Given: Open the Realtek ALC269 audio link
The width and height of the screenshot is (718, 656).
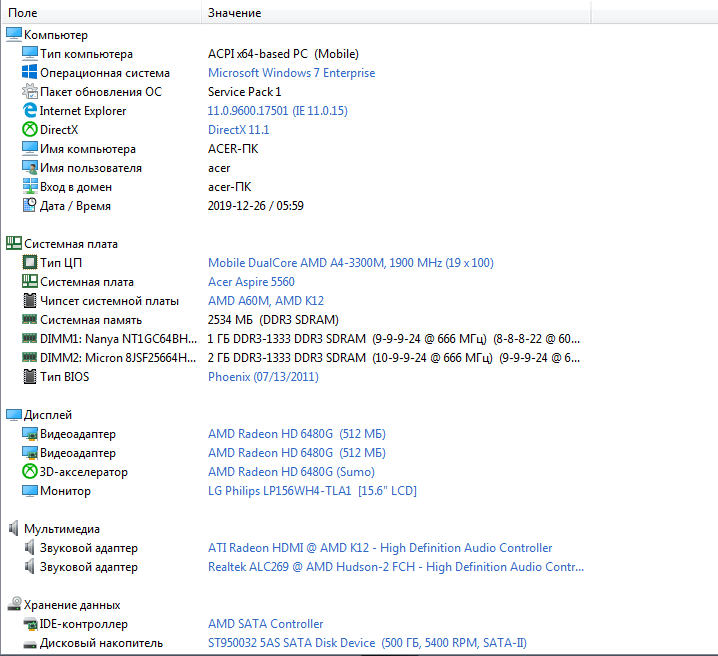Looking at the screenshot, I should (x=396, y=567).
